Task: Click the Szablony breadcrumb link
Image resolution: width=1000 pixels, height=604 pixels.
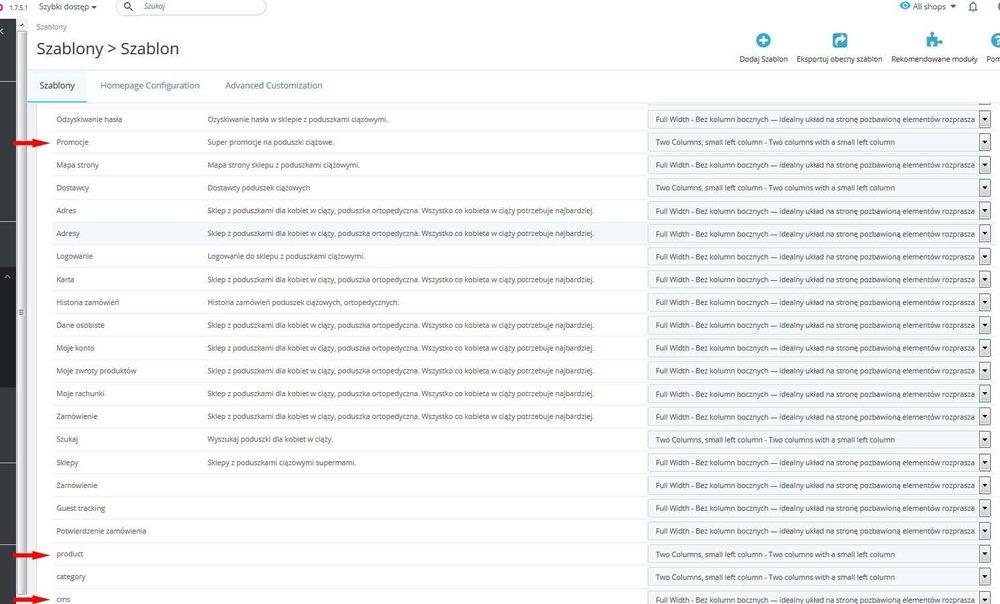Action: click(x=51, y=27)
